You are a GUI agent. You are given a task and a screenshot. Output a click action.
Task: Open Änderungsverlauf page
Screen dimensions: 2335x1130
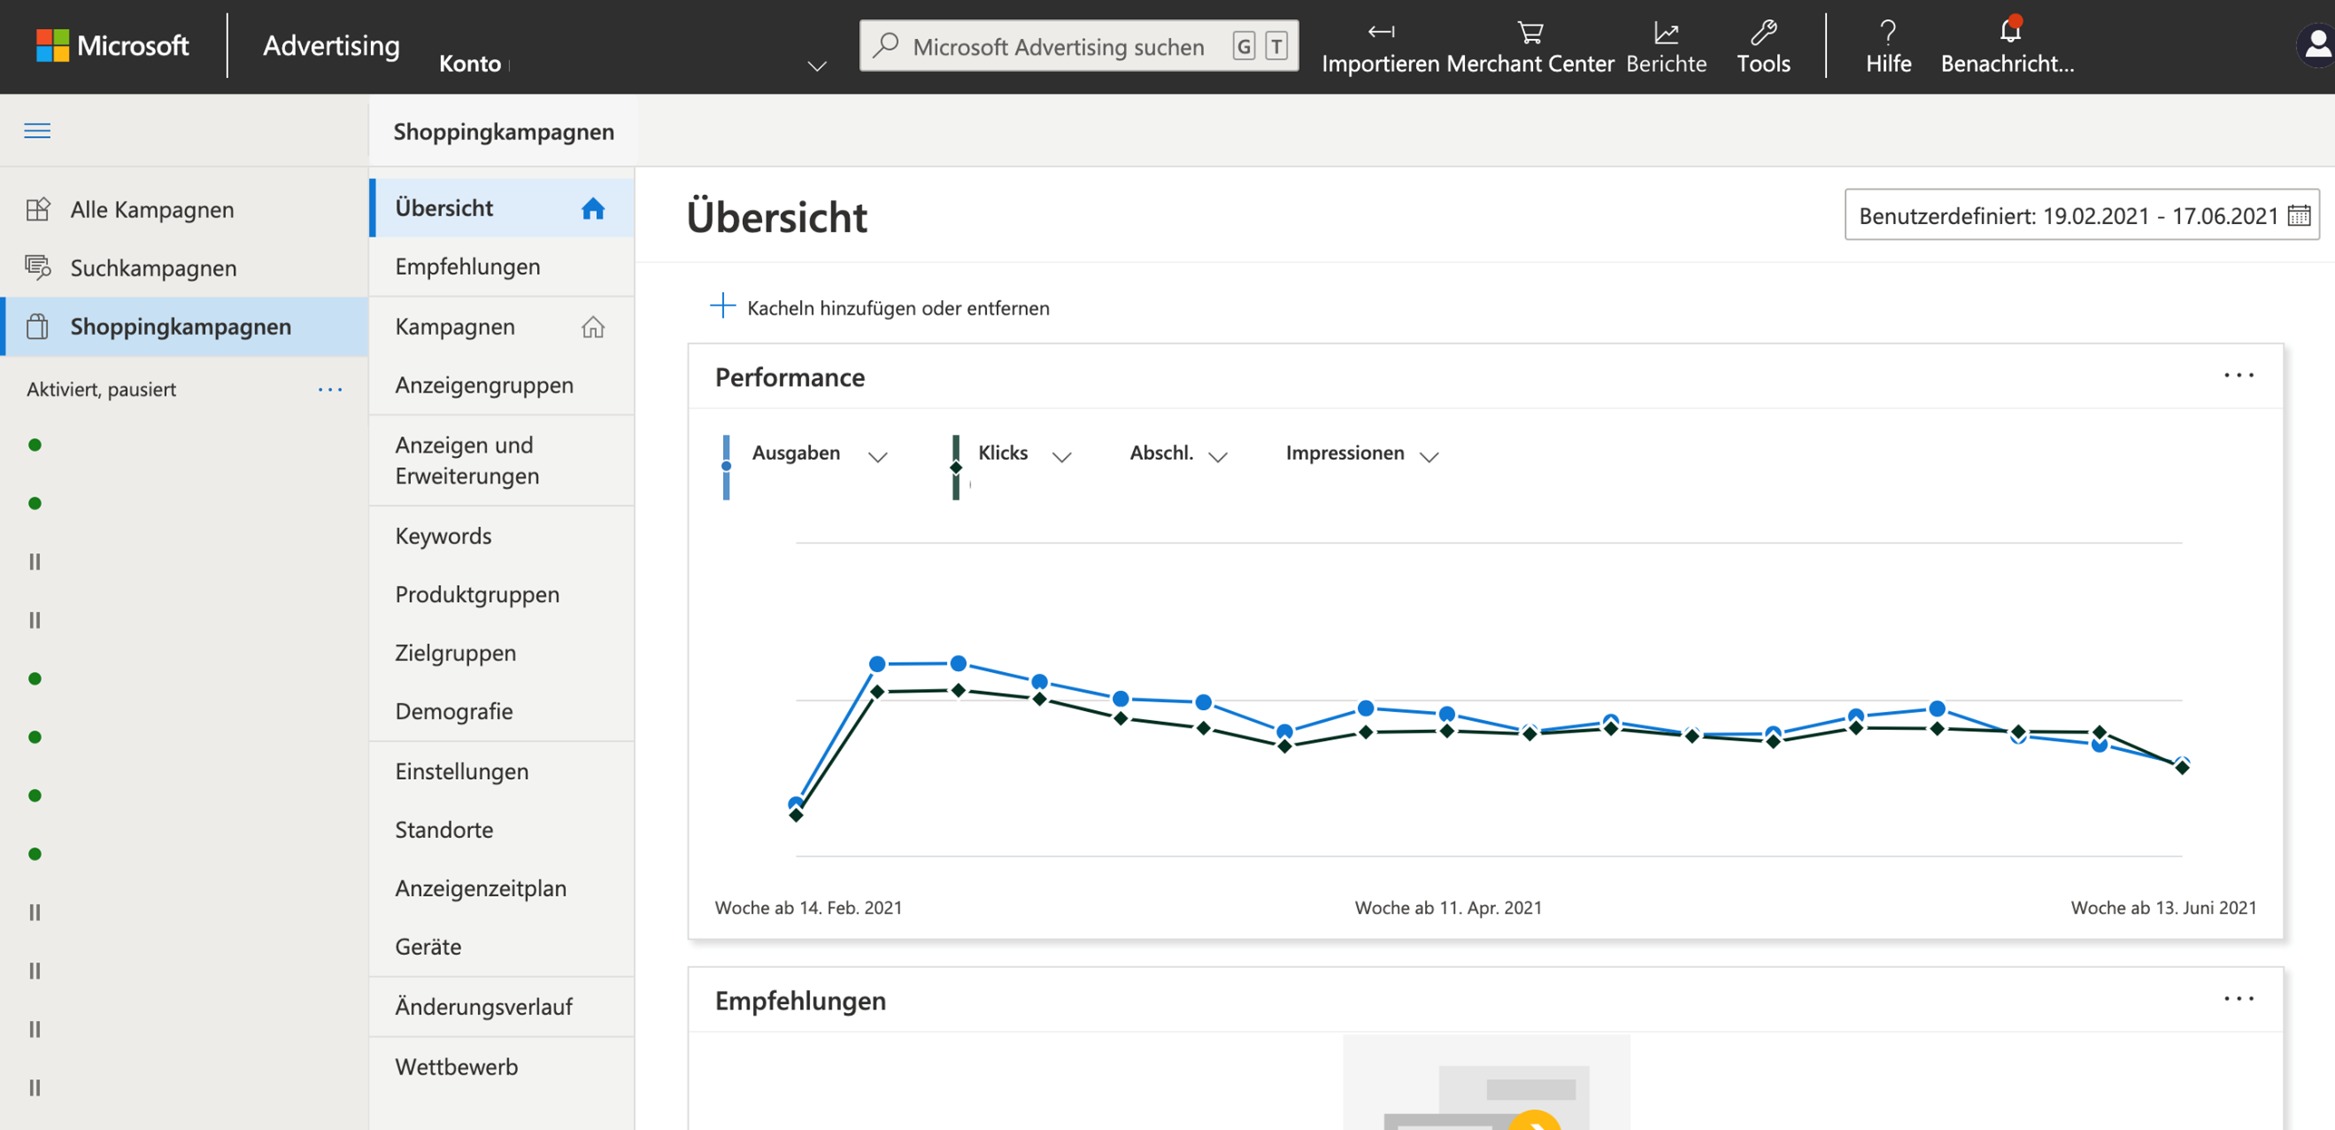[502, 1007]
